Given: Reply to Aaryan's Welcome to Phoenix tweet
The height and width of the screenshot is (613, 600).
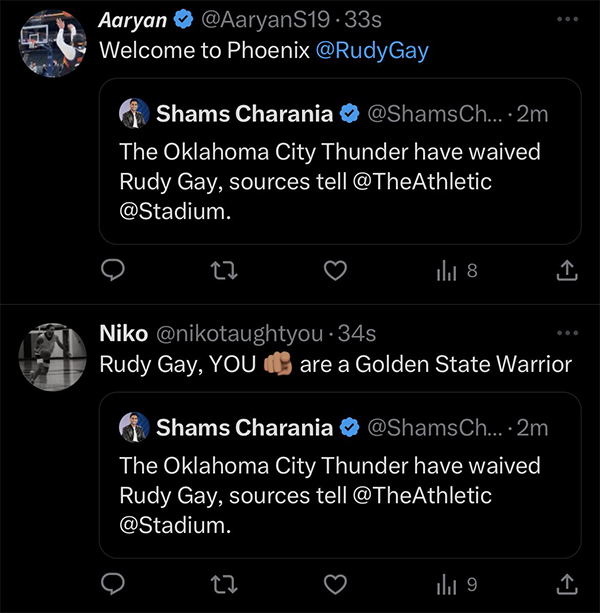Looking at the screenshot, I should click(114, 270).
